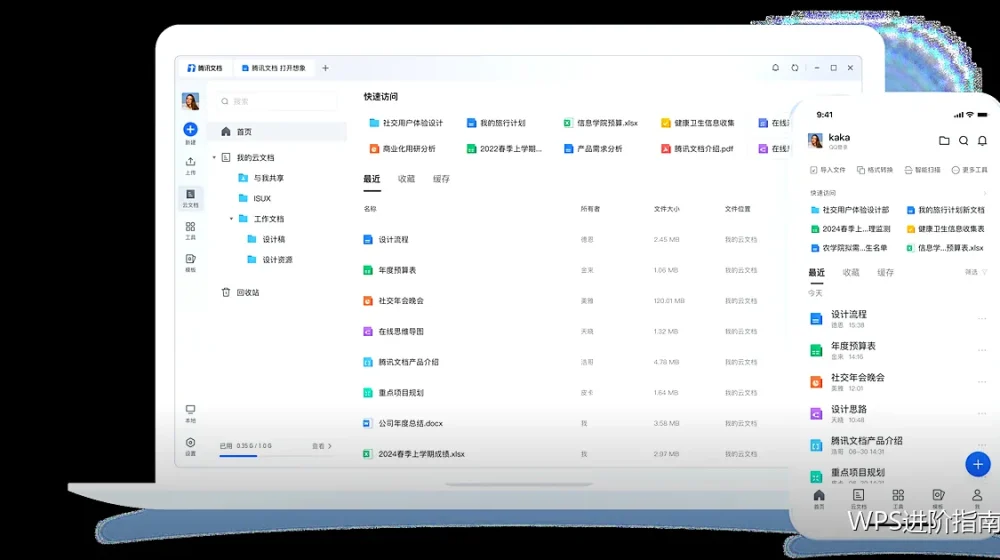Open 设计资源 folder in sidebar
The width and height of the screenshot is (1000, 560).
pos(270,260)
